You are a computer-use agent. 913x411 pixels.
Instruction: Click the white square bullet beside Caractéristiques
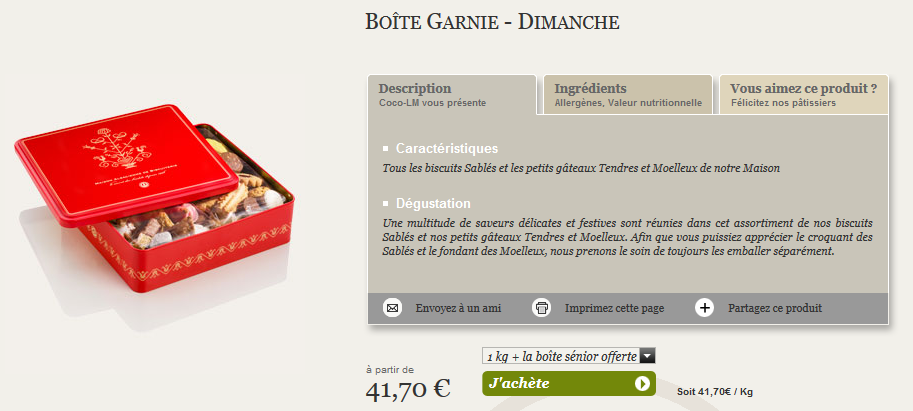386,149
